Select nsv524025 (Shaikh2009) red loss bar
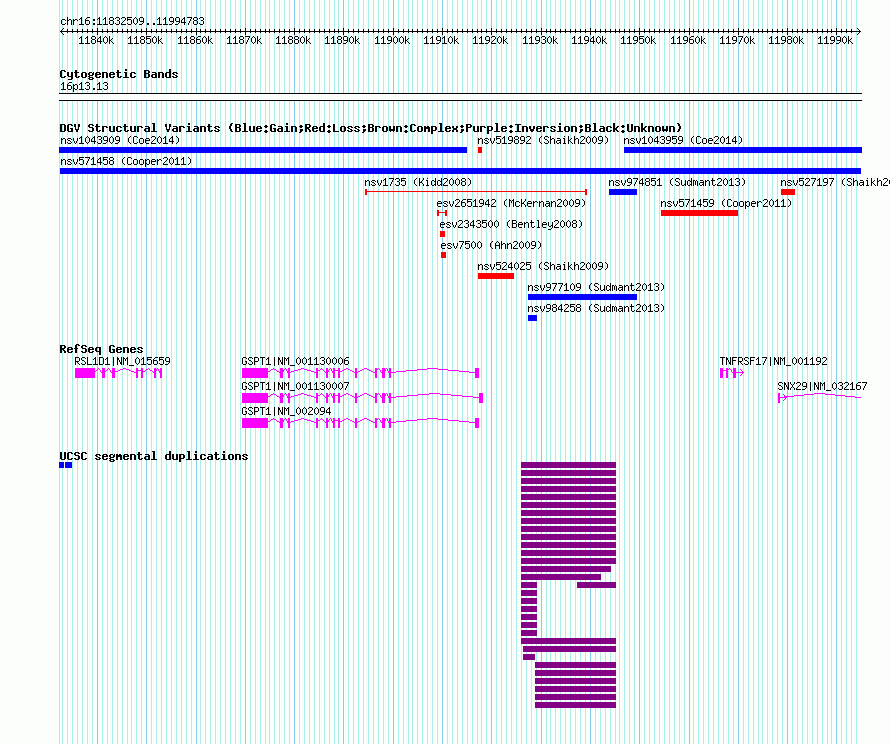890x744 pixels. [x=496, y=276]
